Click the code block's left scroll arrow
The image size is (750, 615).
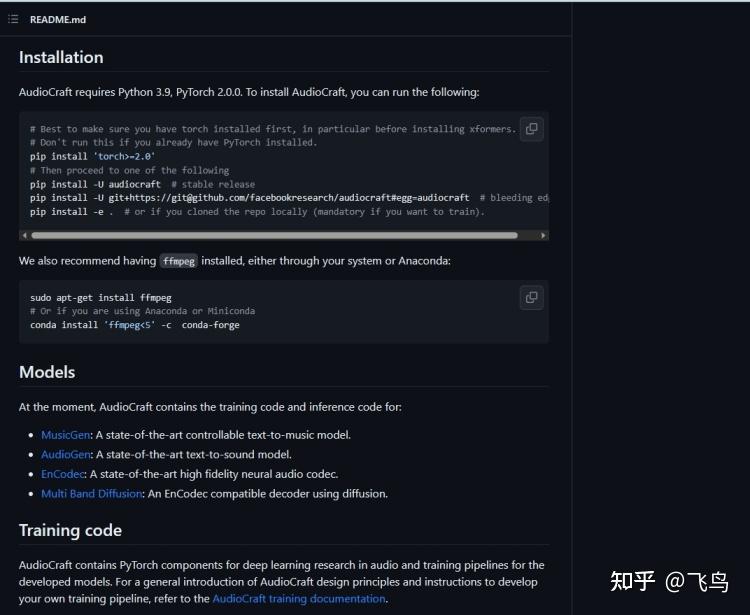coord(24,236)
